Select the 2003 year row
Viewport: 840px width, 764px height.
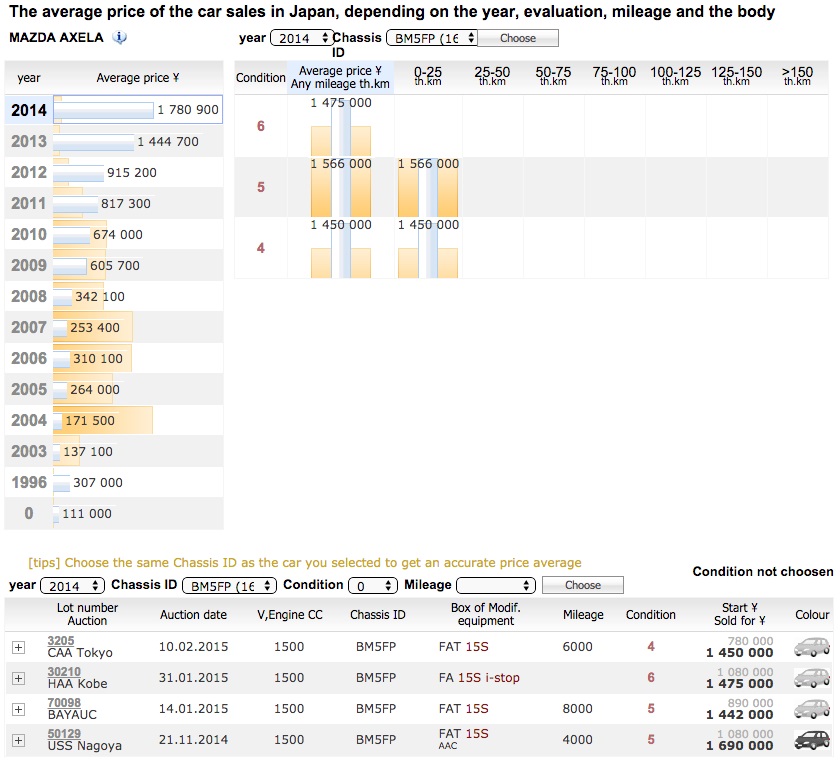coord(114,452)
